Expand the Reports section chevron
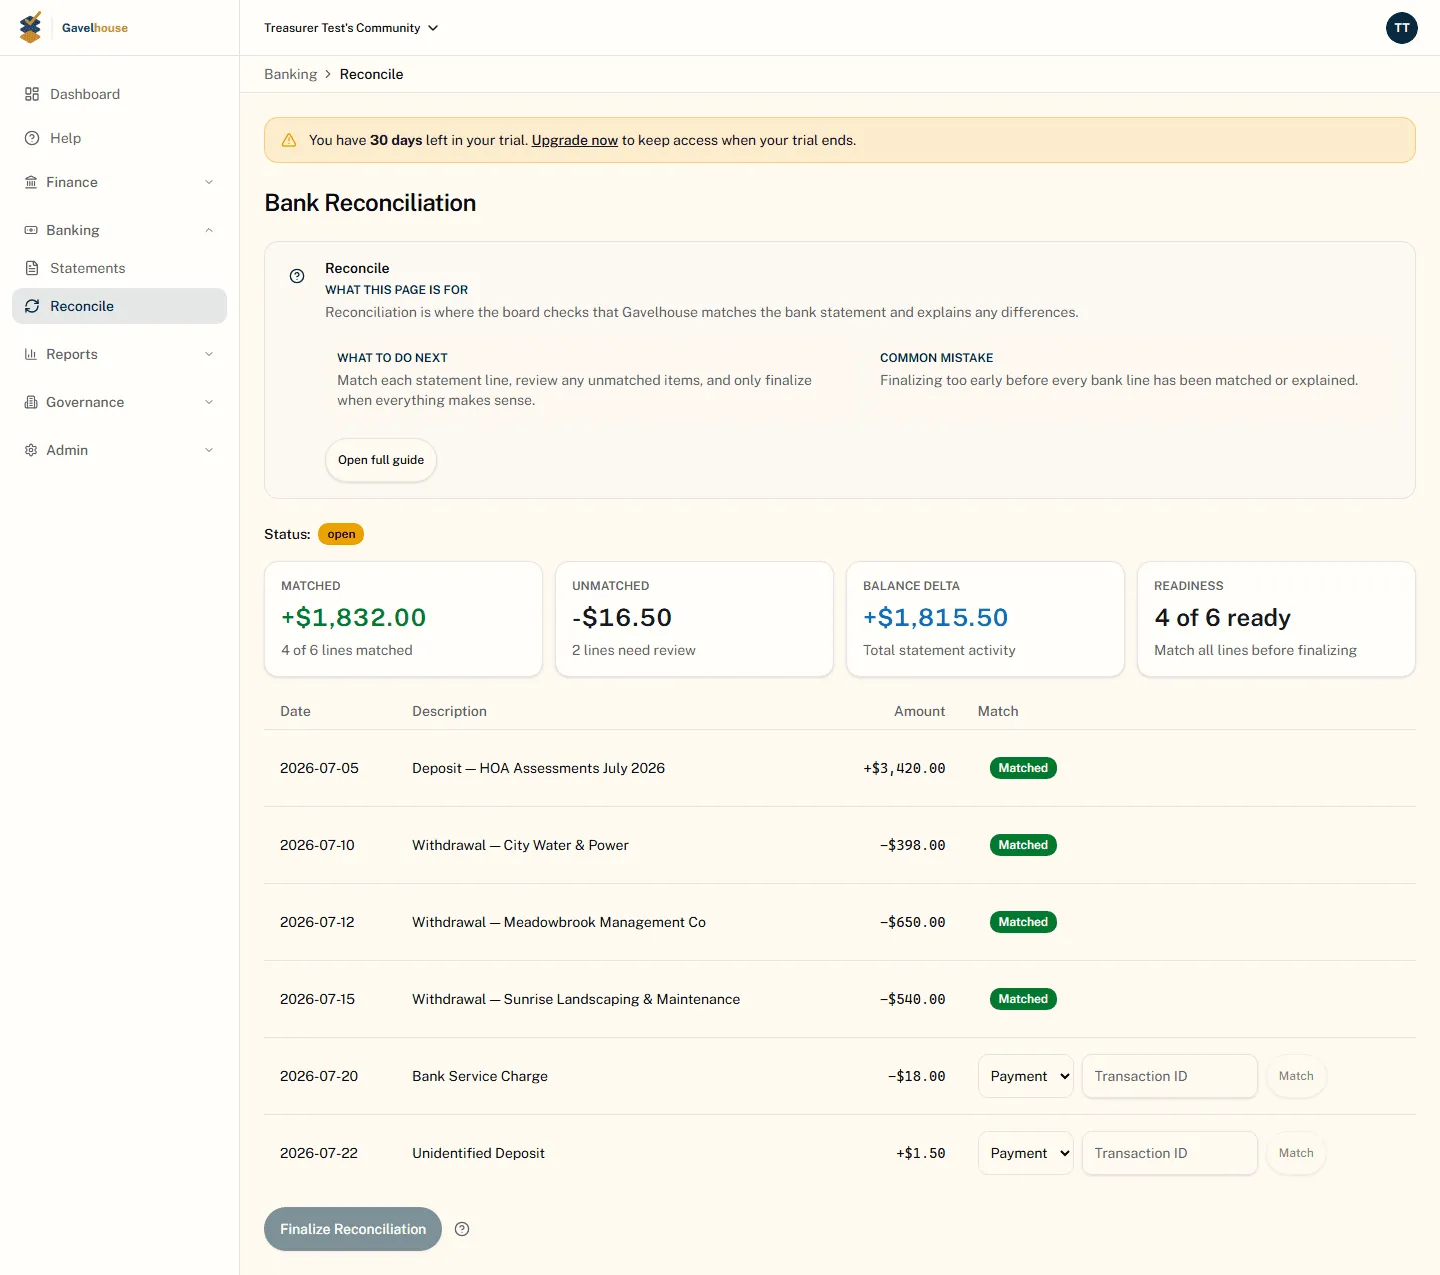The width and height of the screenshot is (1440, 1275). (209, 354)
